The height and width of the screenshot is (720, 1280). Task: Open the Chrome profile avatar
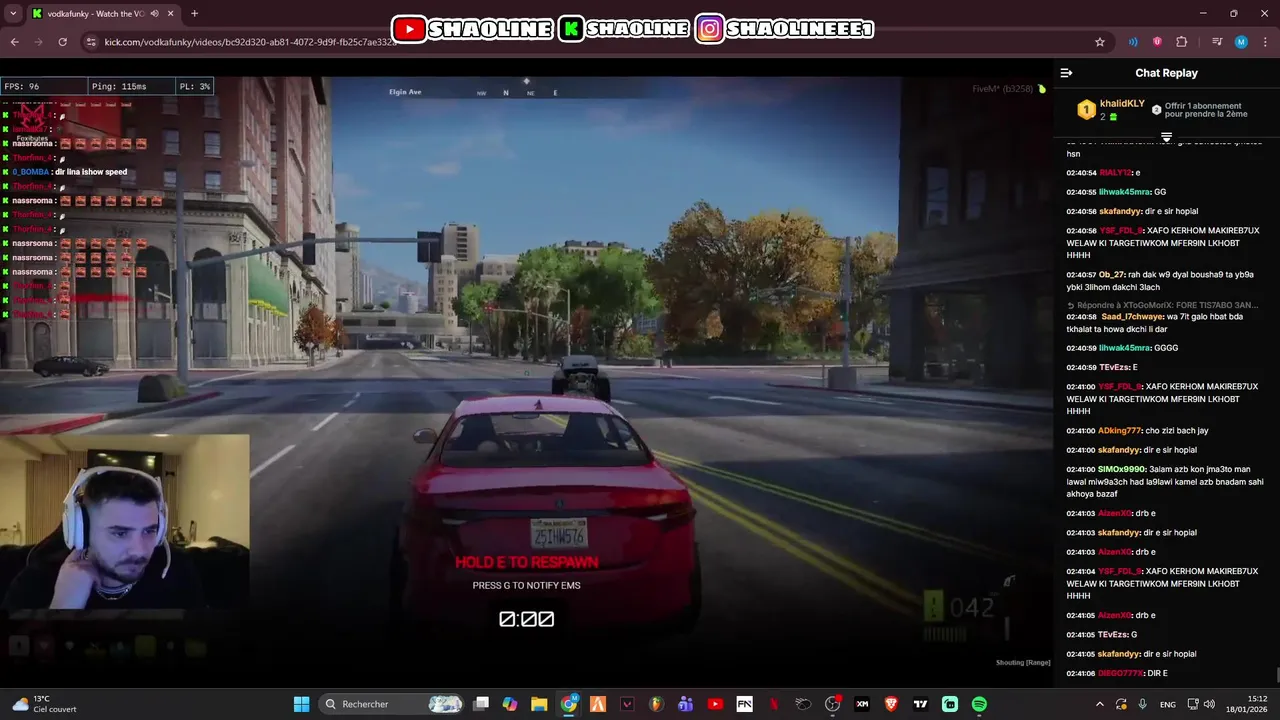coord(1241,42)
